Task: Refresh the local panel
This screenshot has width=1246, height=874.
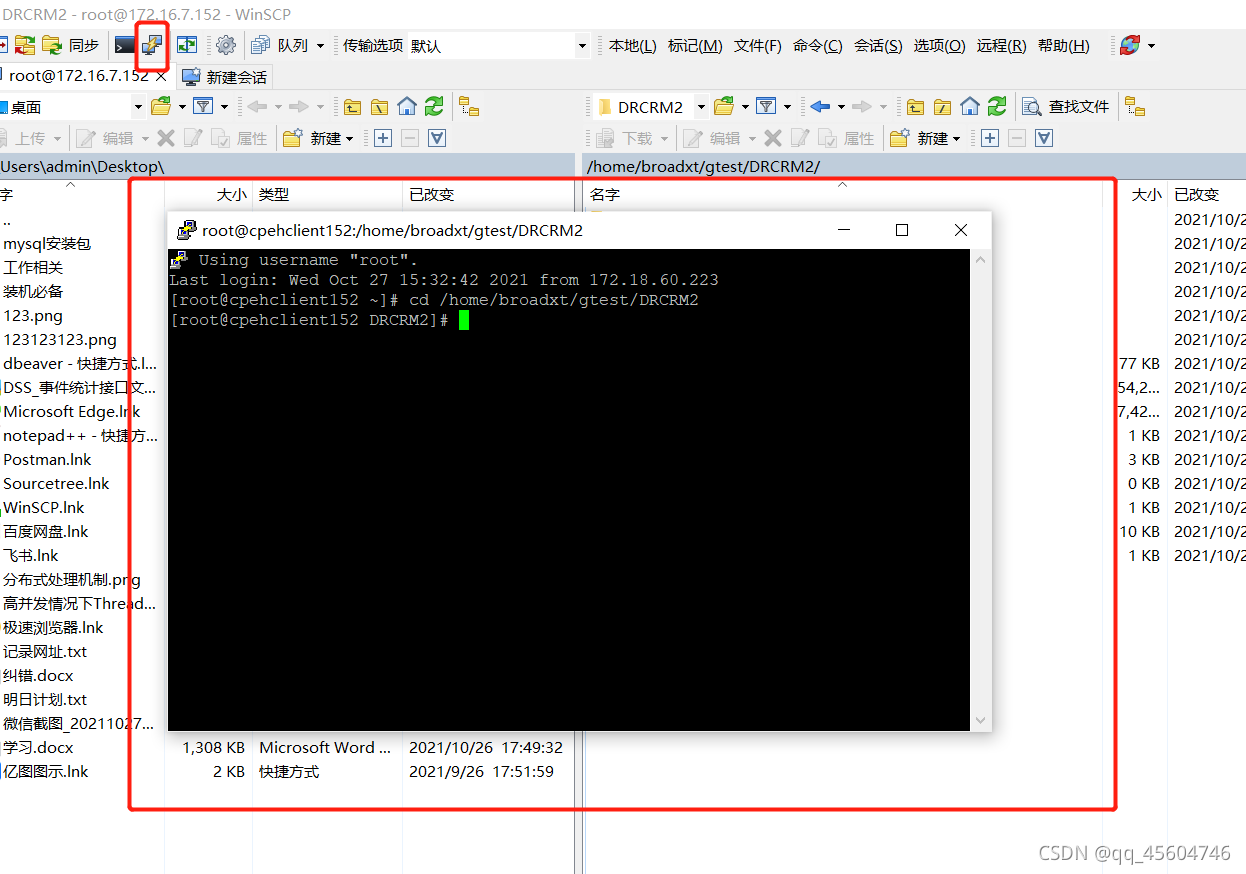Action: pos(433,106)
